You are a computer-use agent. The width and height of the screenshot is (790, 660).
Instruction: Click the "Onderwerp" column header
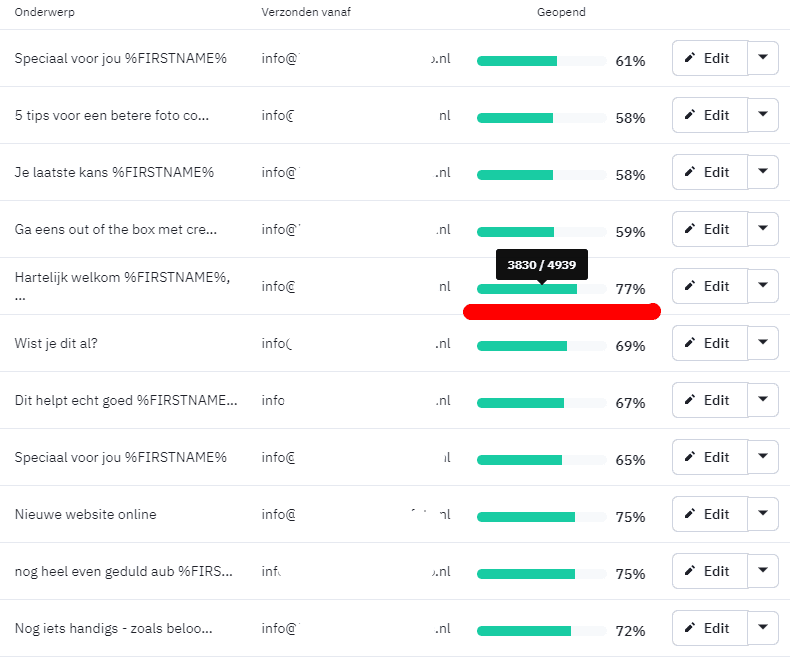45,13
